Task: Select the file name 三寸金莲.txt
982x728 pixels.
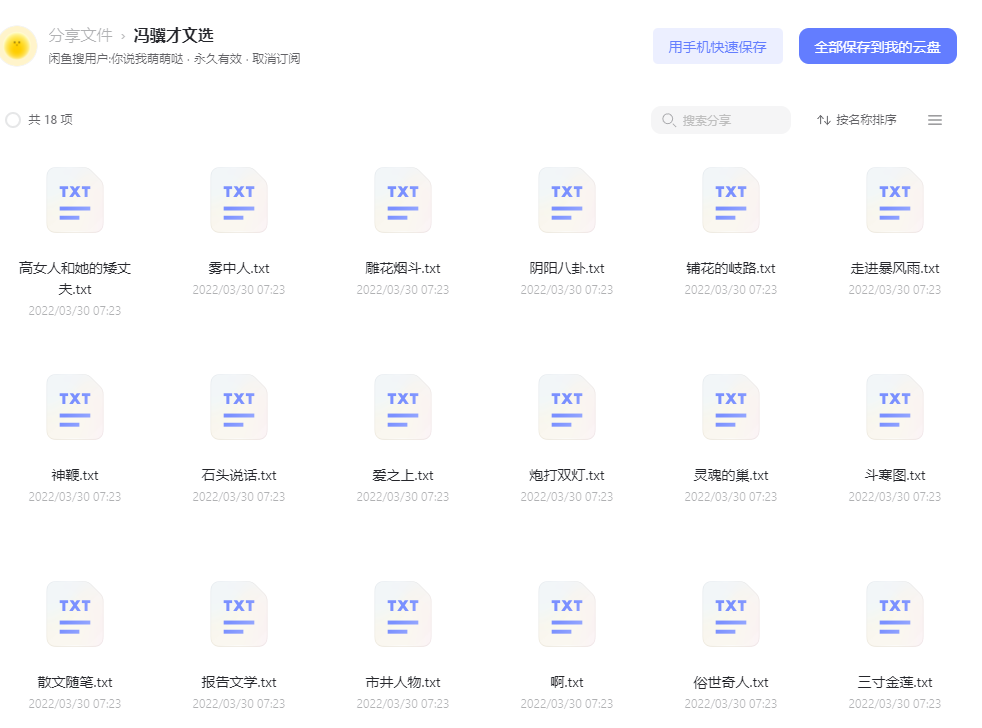Action: [x=895, y=682]
